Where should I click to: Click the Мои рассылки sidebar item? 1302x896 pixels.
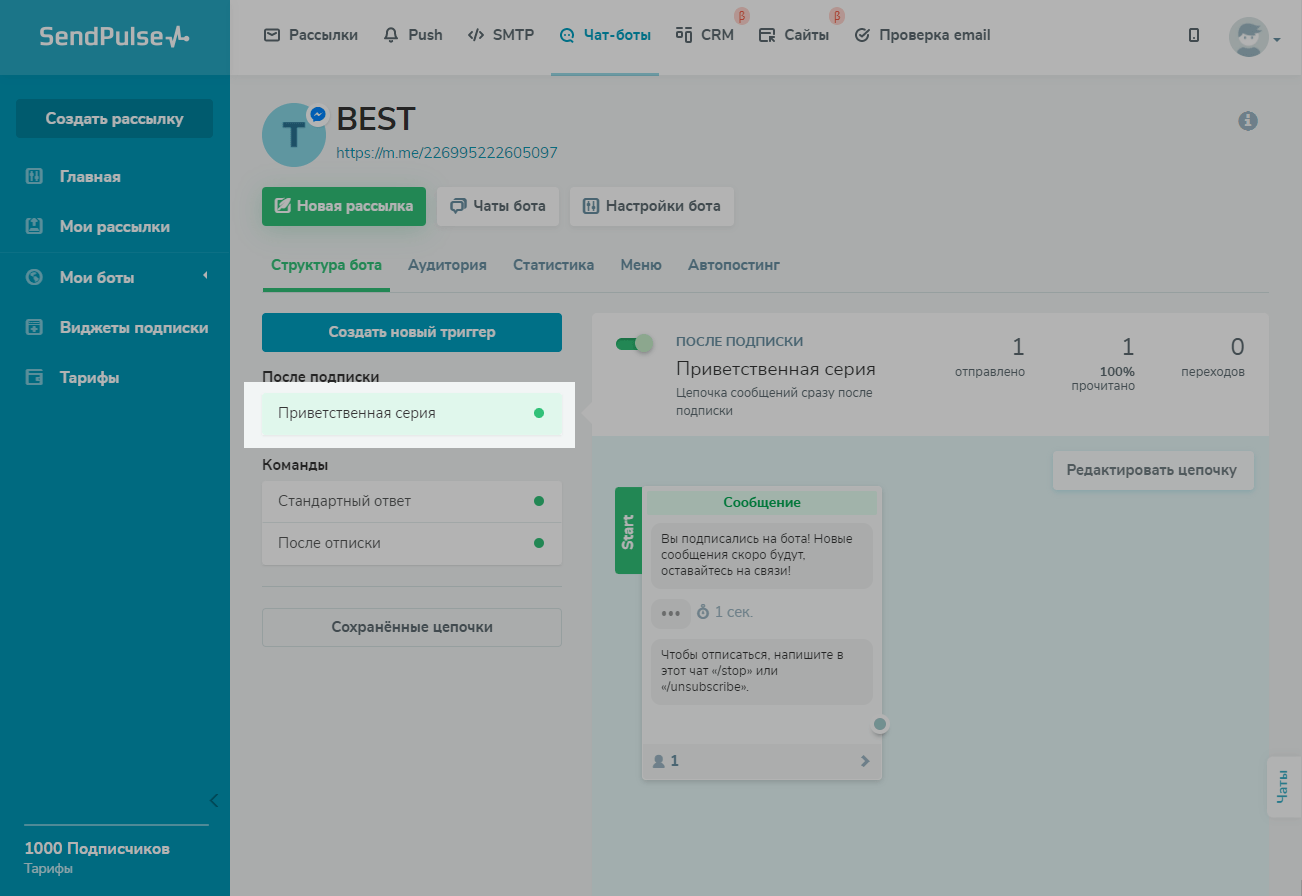(114, 227)
